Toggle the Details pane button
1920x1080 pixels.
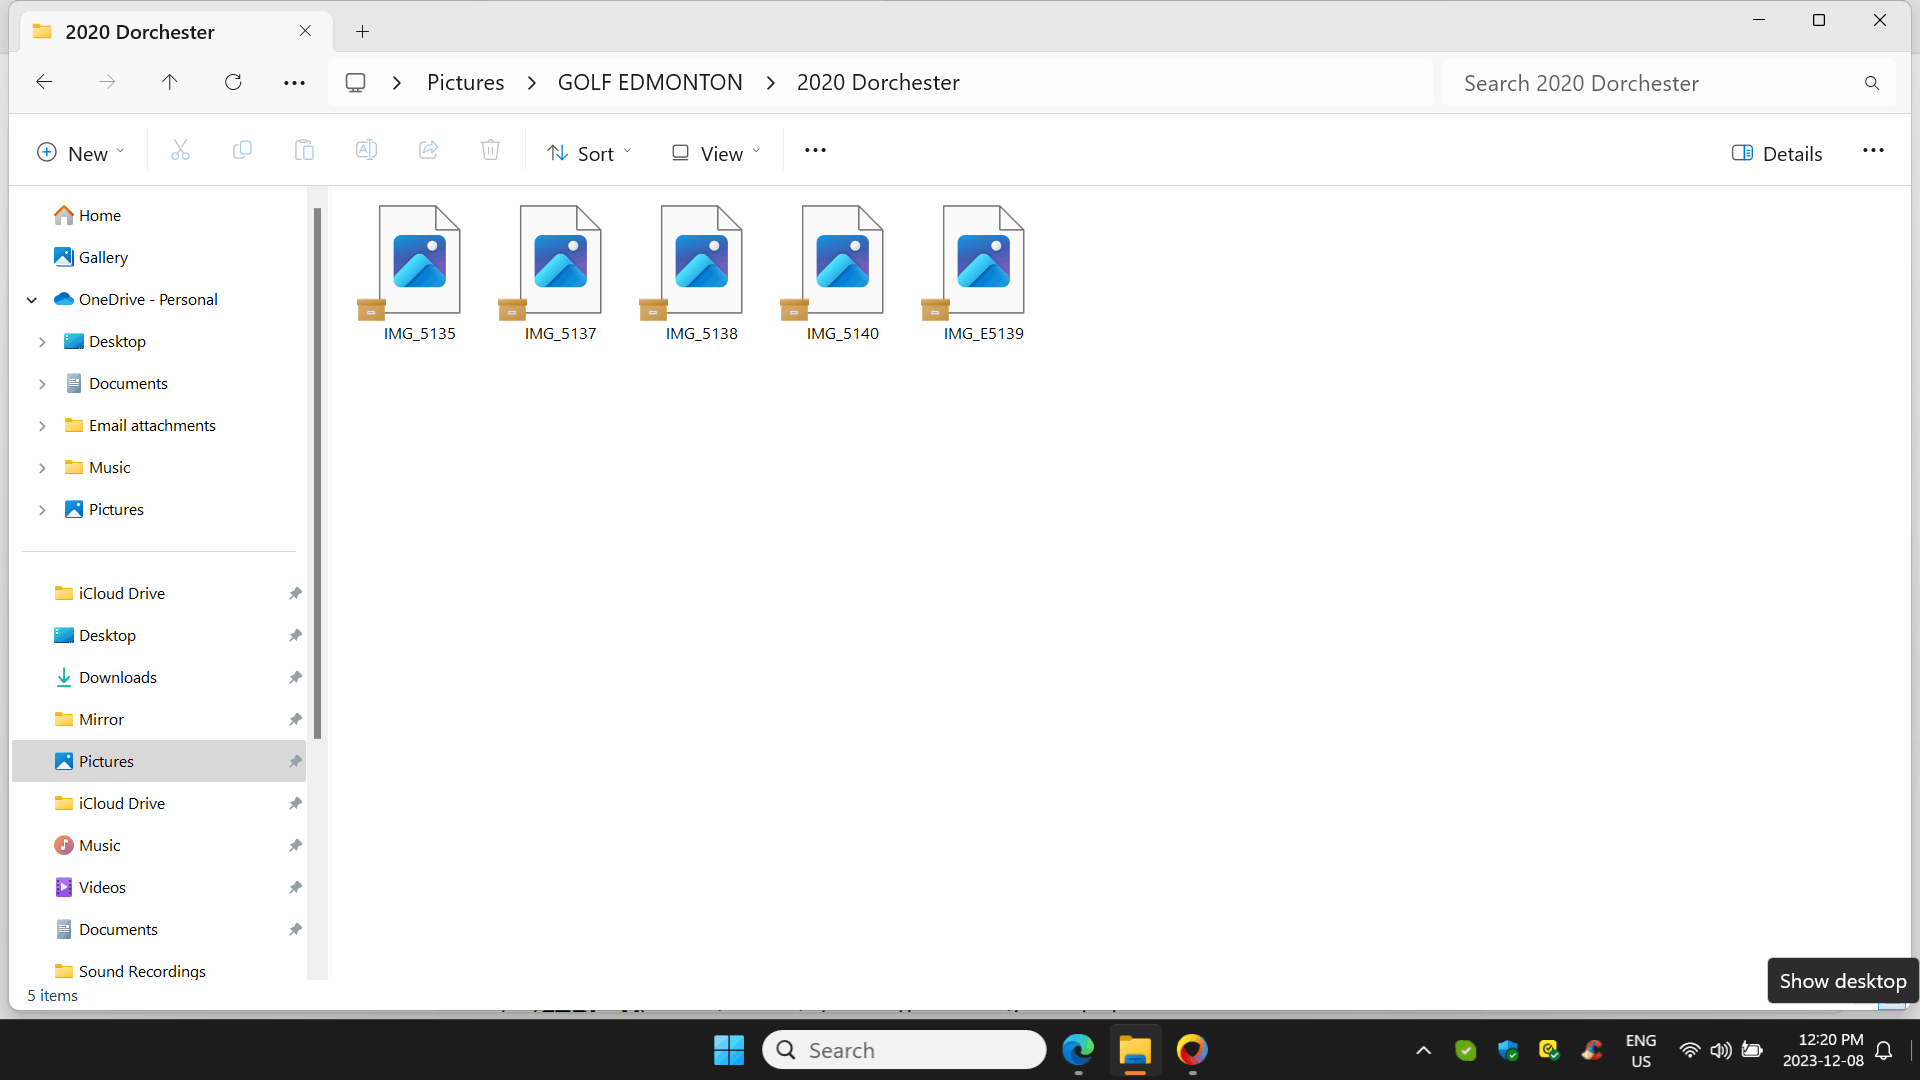[1776, 153]
